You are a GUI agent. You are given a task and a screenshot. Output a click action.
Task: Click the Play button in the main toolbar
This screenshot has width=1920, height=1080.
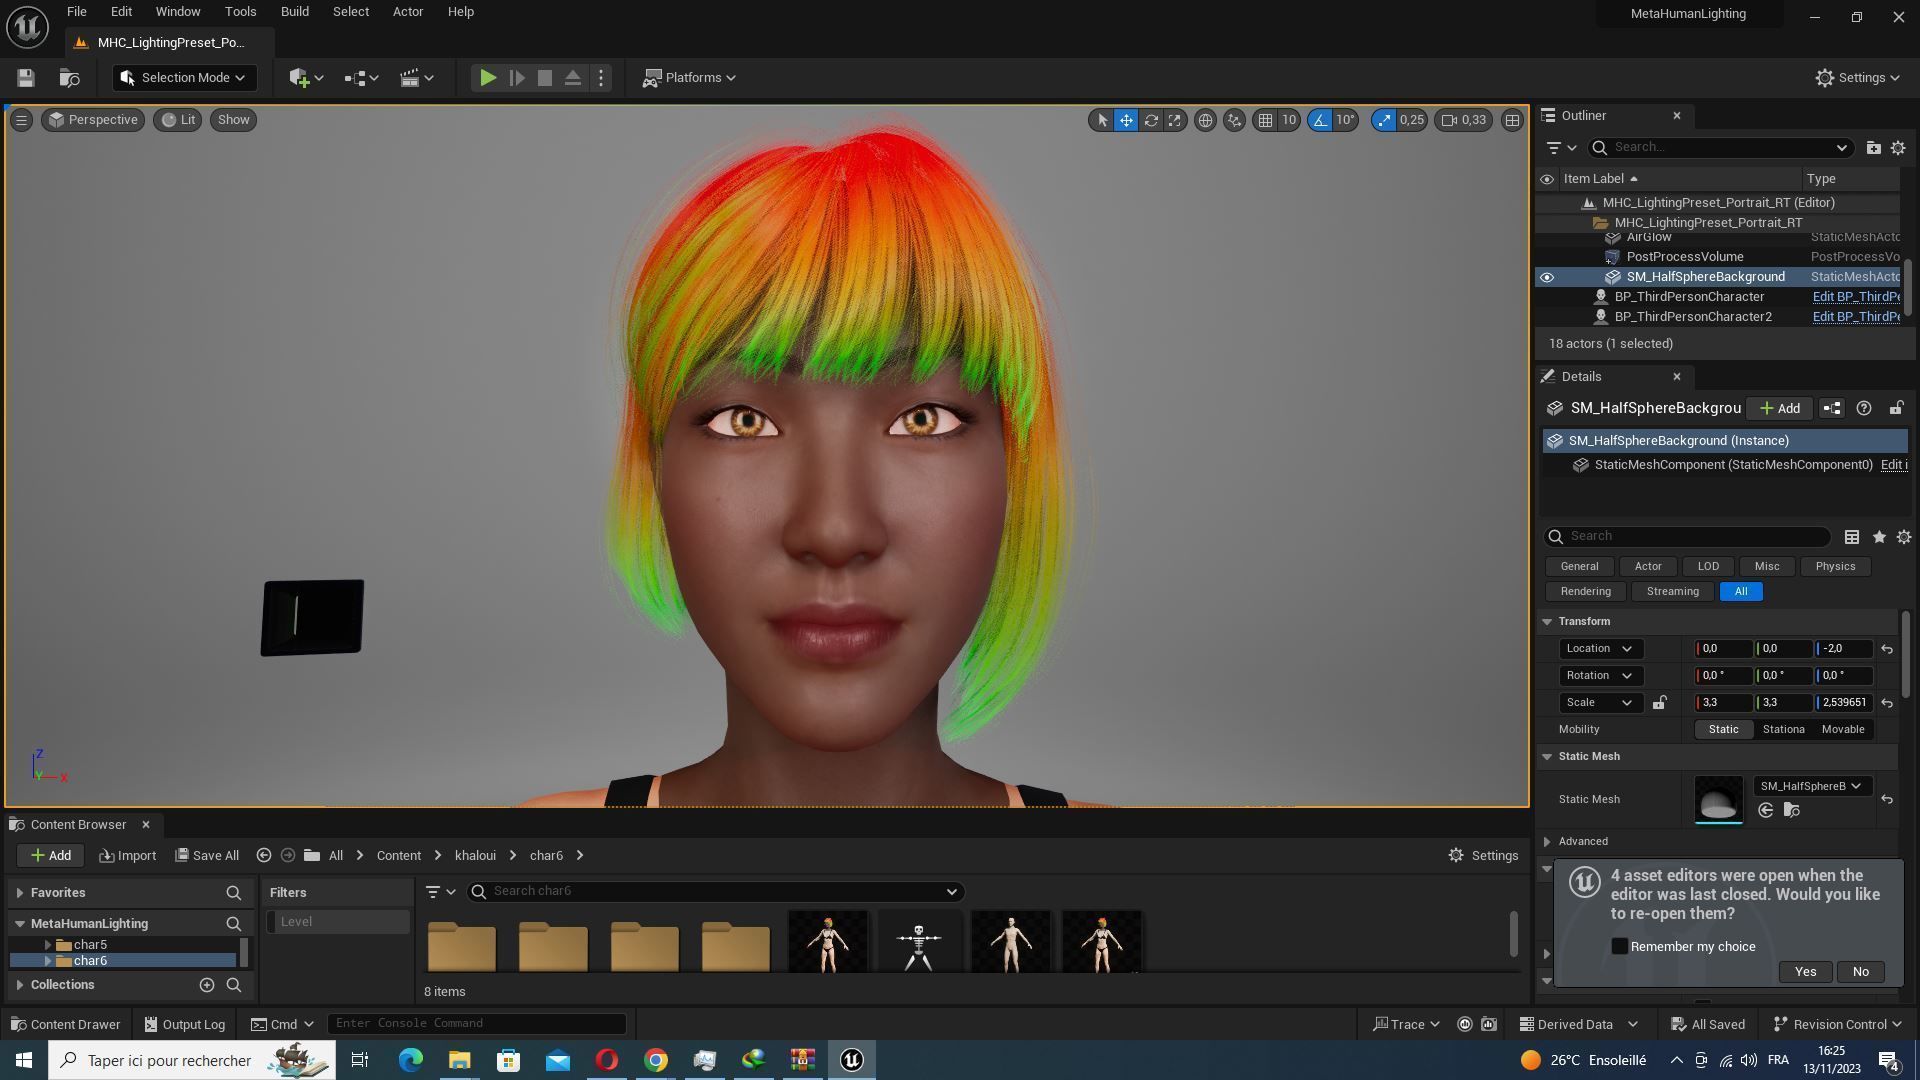487,78
